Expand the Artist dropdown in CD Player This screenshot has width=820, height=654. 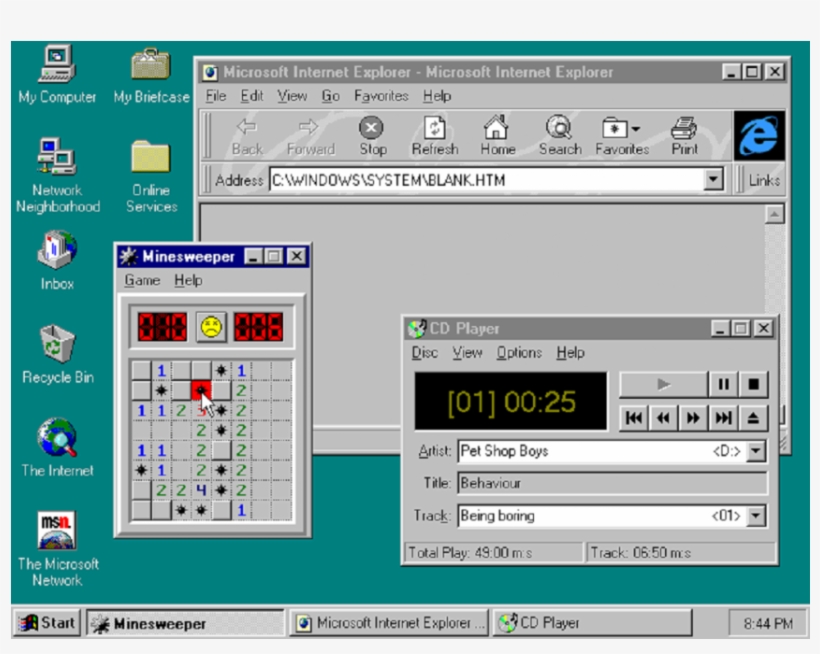click(x=756, y=451)
